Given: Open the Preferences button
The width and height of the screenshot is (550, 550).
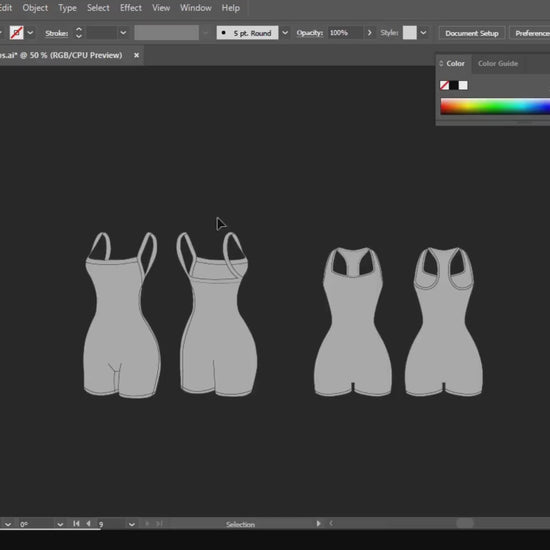Looking at the screenshot, I should (x=530, y=33).
